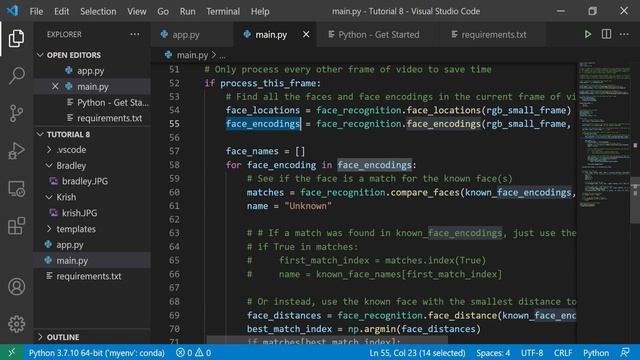The height and width of the screenshot is (360, 640).
Task: Select app.py in Open Editors list
Action: 92,71
